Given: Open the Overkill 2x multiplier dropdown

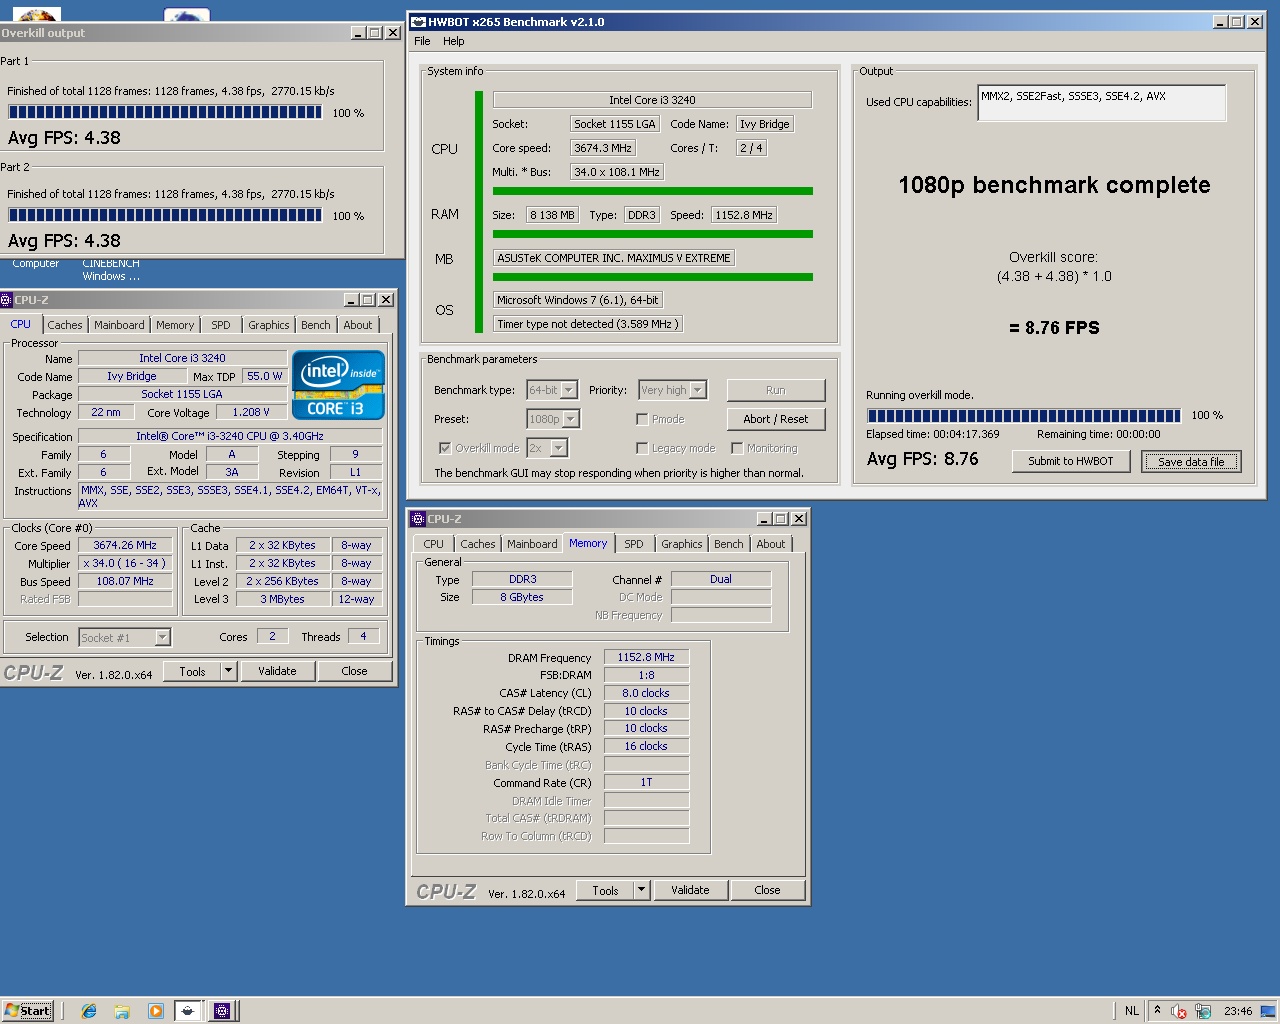Looking at the screenshot, I should [559, 448].
